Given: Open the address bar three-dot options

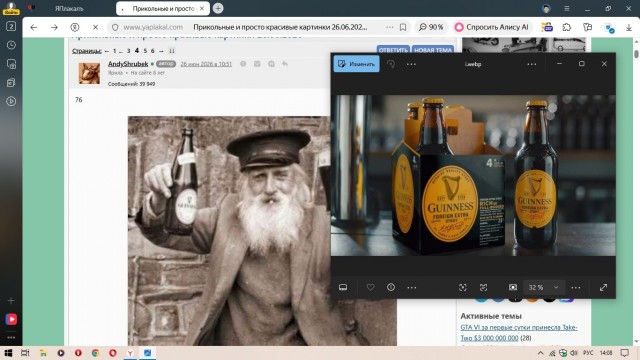Looking at the screenshot, I should 389,27.
